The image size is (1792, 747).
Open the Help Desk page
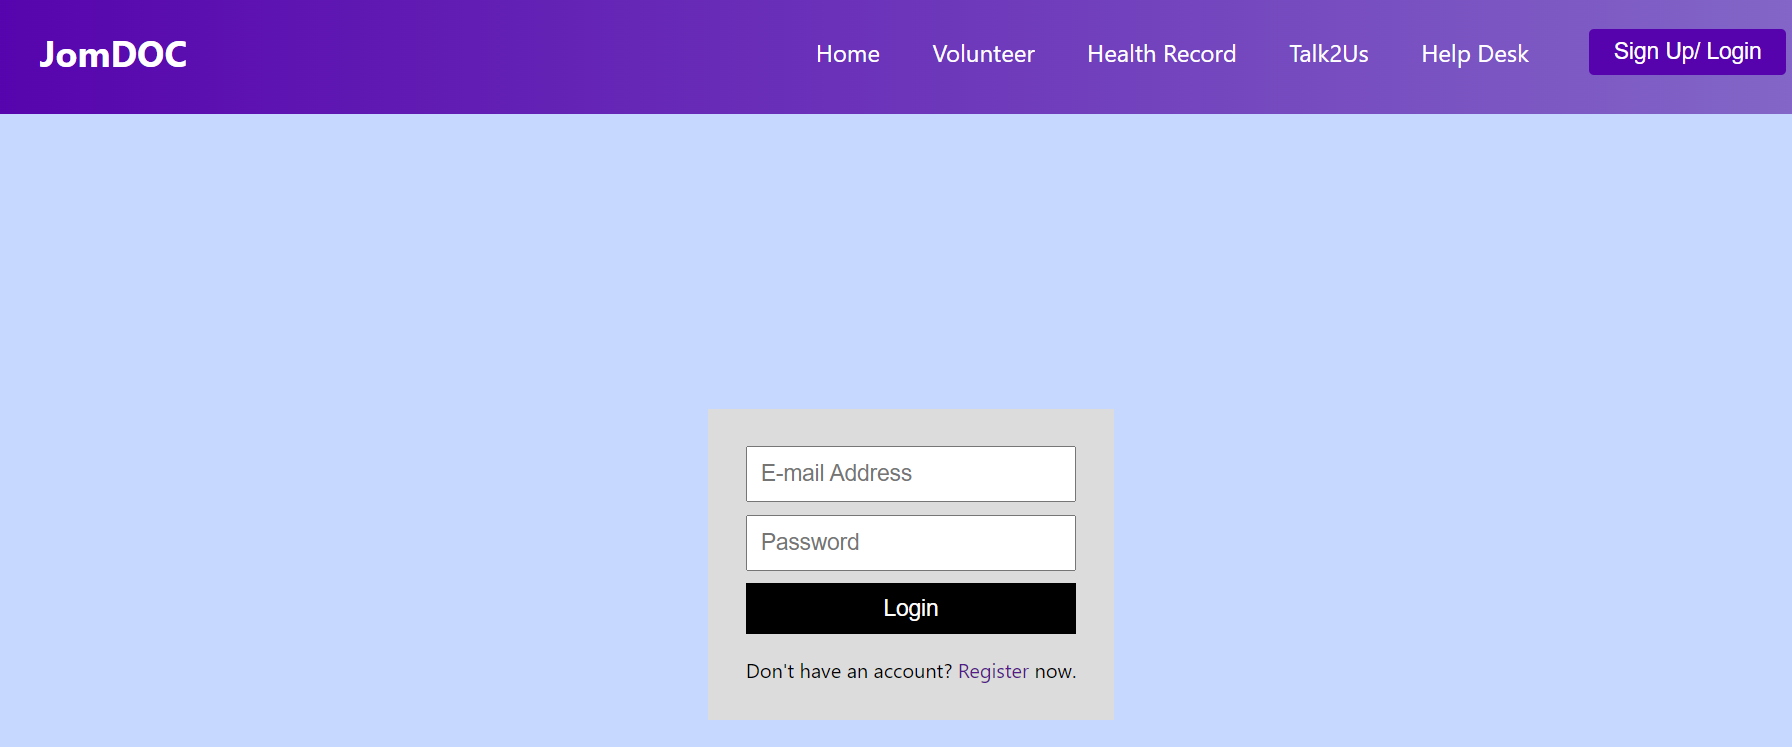[x=1475, y=54]
